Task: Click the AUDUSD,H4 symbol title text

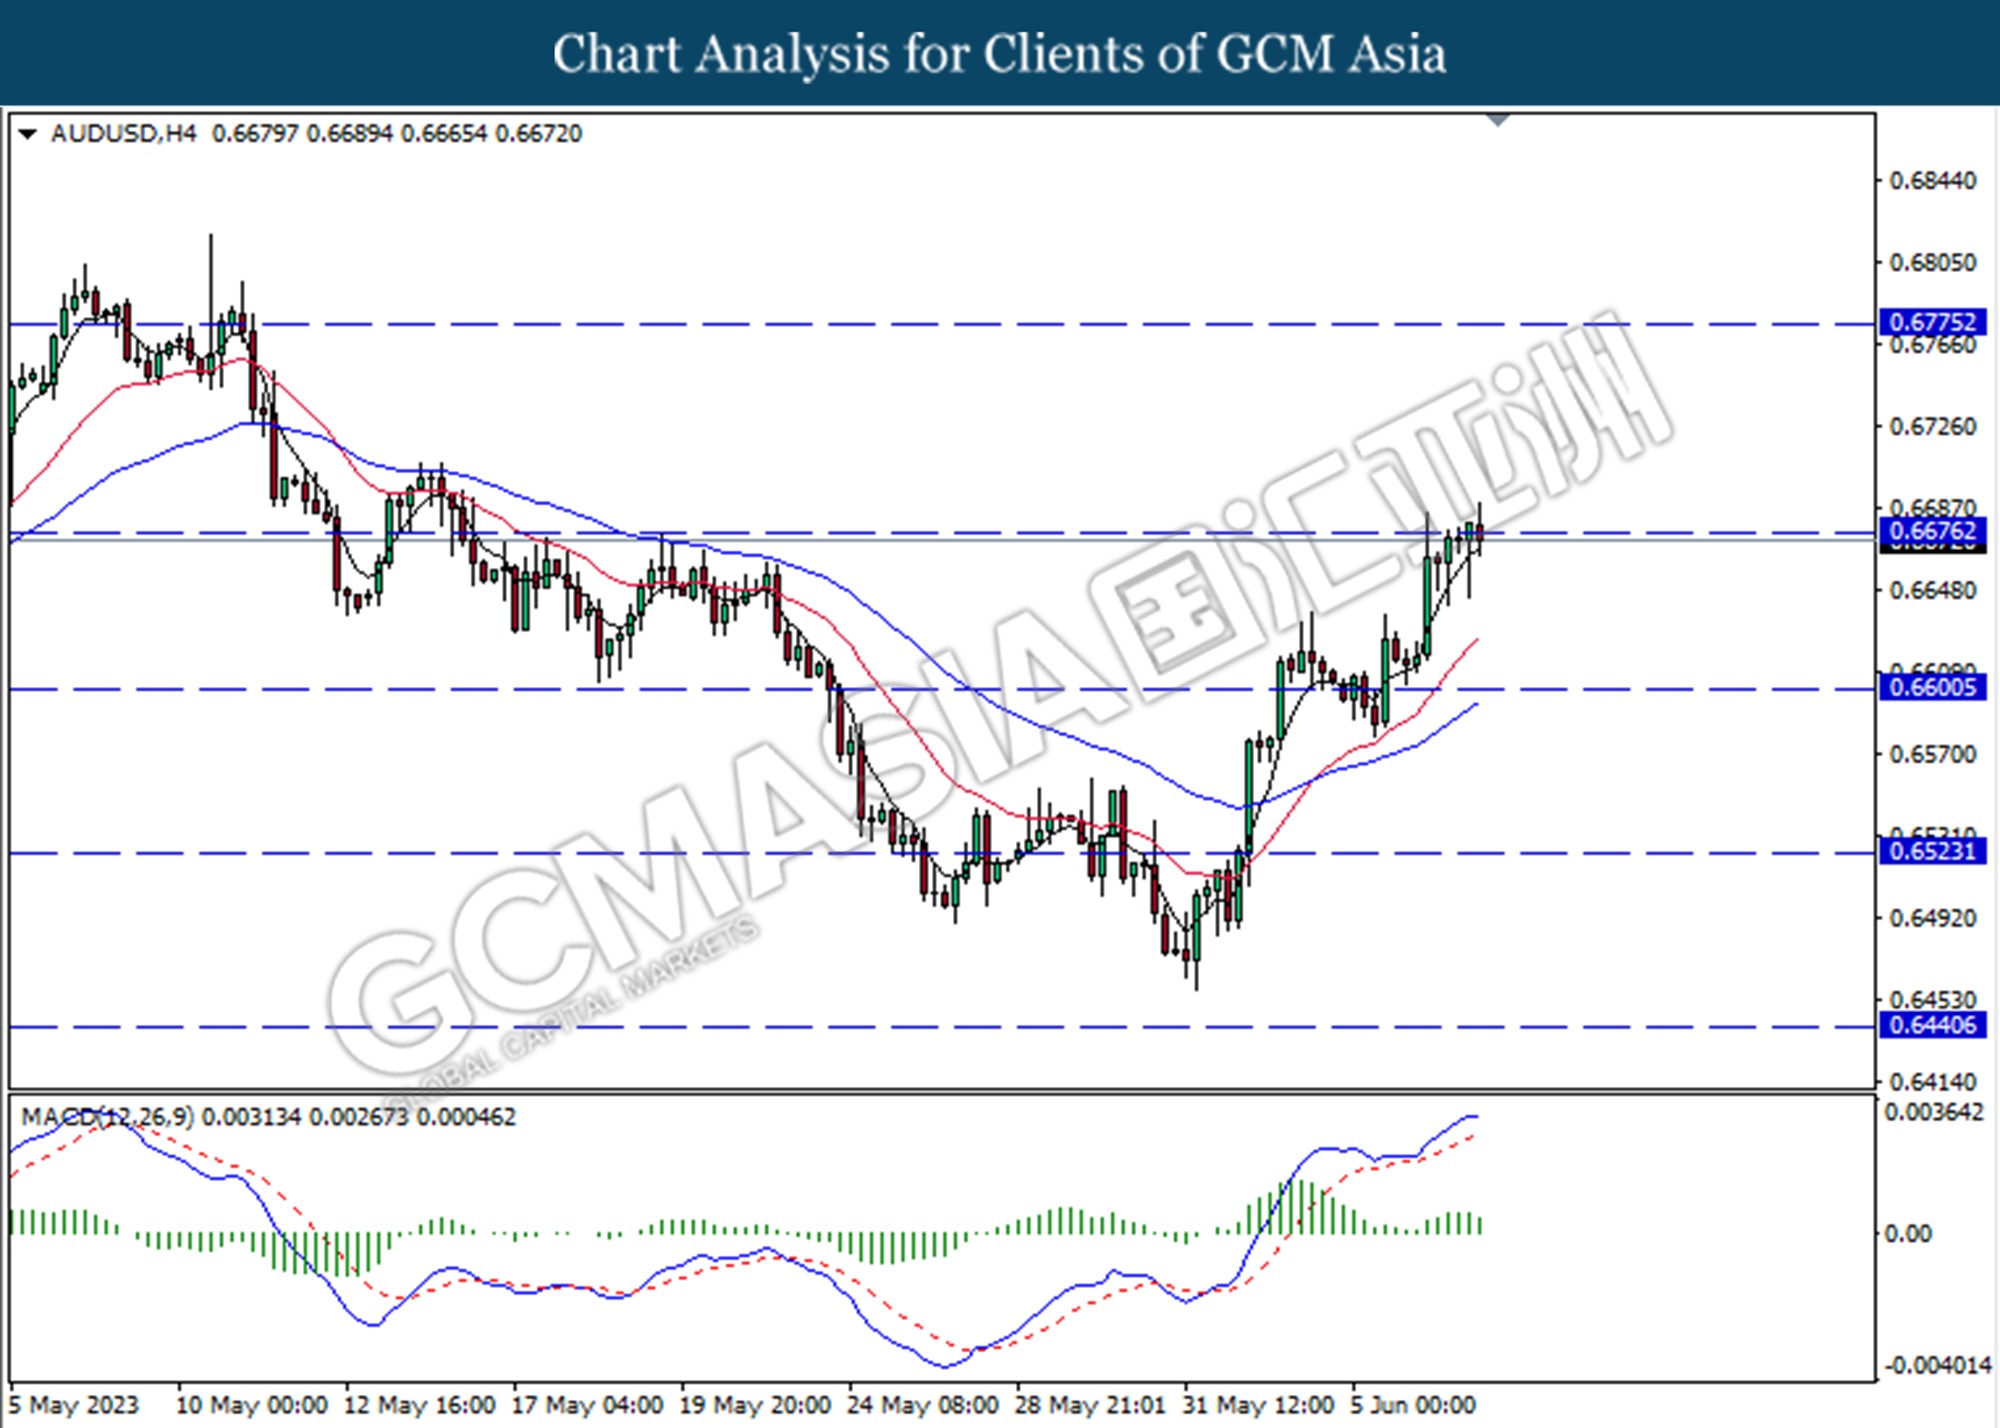Action: tap(123, 134)
